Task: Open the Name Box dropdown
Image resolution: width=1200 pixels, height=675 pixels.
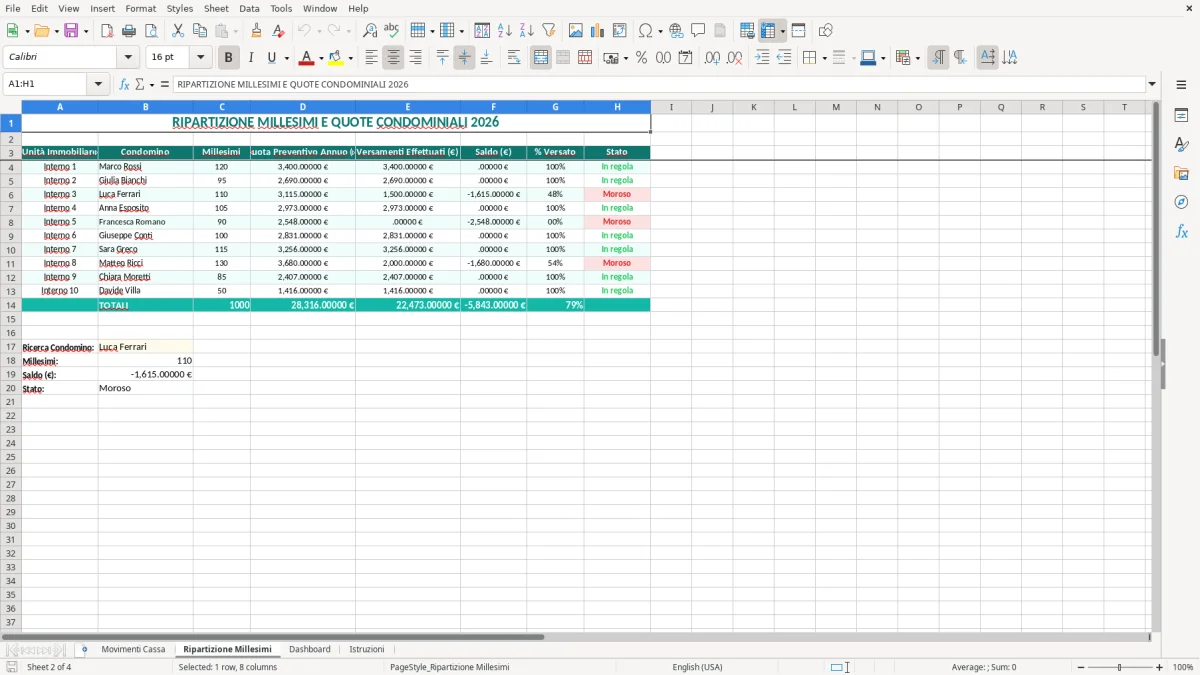Action: 99,84
